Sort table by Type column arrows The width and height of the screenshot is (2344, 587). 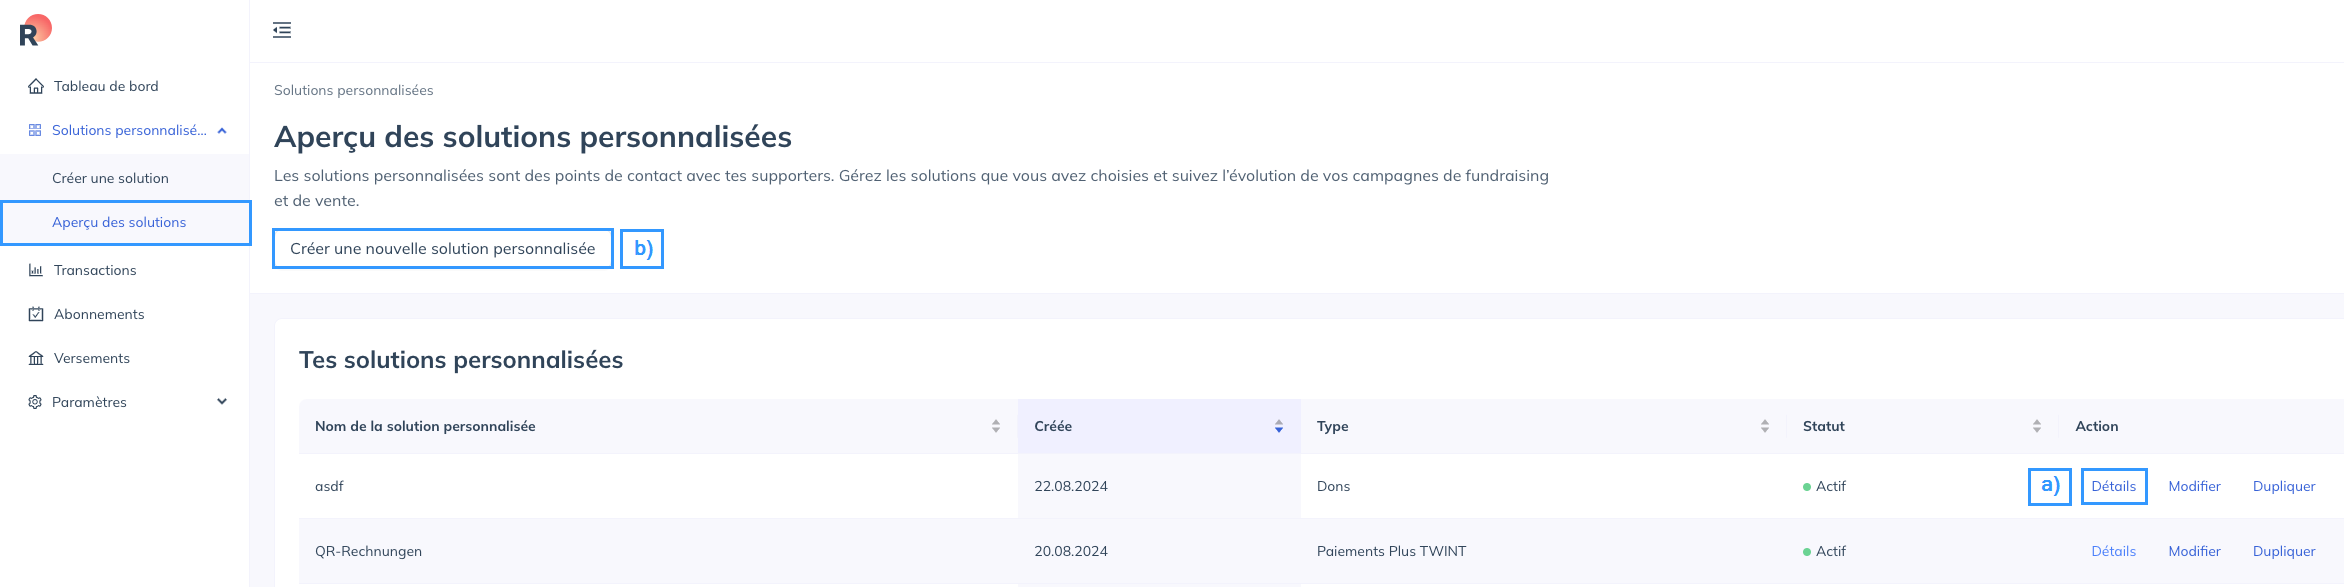click(1765, 426)
